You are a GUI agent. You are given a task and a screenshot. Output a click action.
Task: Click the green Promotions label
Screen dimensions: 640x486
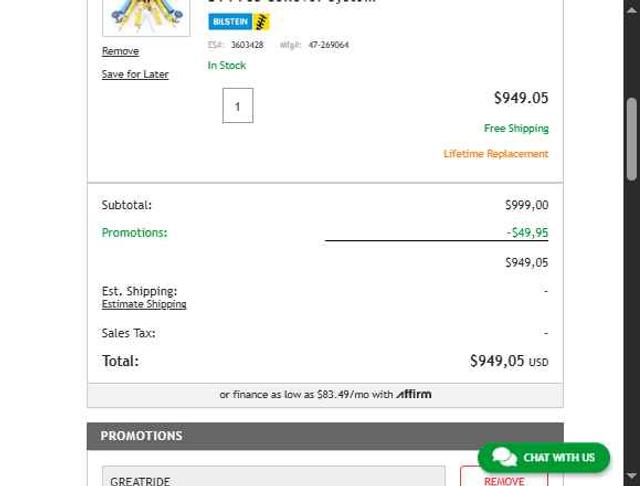(x=134, y=232)
